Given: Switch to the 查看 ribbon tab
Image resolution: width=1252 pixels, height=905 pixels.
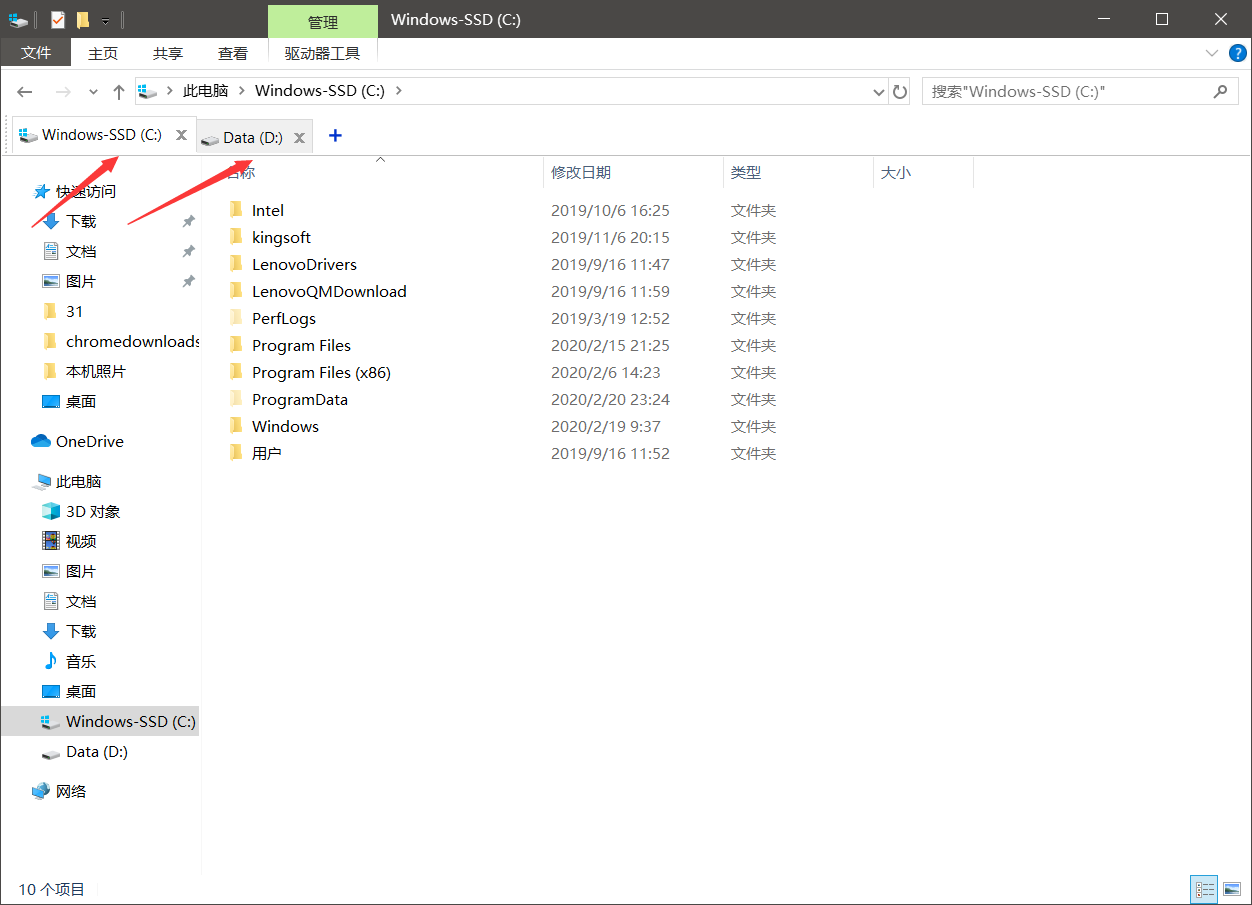Looking at the screenshot, I should [x=233, y=53].
